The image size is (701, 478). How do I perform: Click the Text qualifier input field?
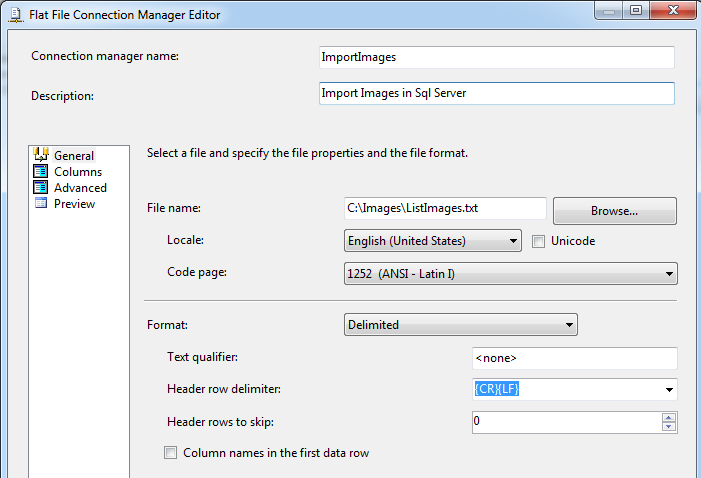tap(574, 357)
